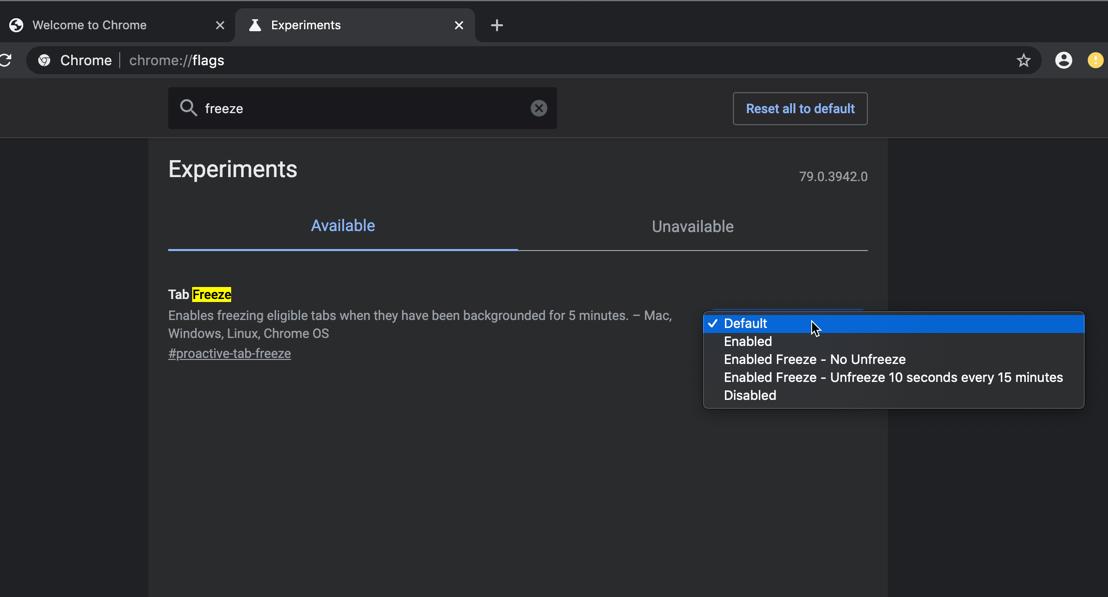Open the profile avatar icon
Viewport: 1108px width, 597px height.
pyautogui.click(x=1063, y=61)
